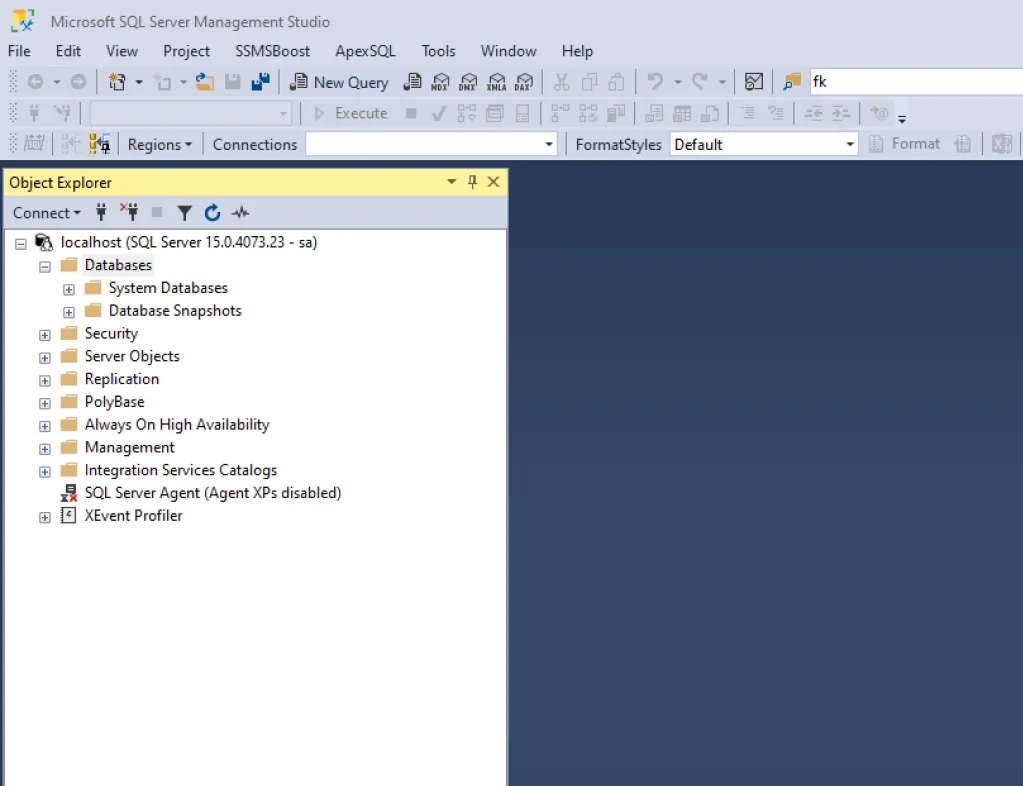
Task: Open the Object Explorer filter
Action: (x=185, y=212)
